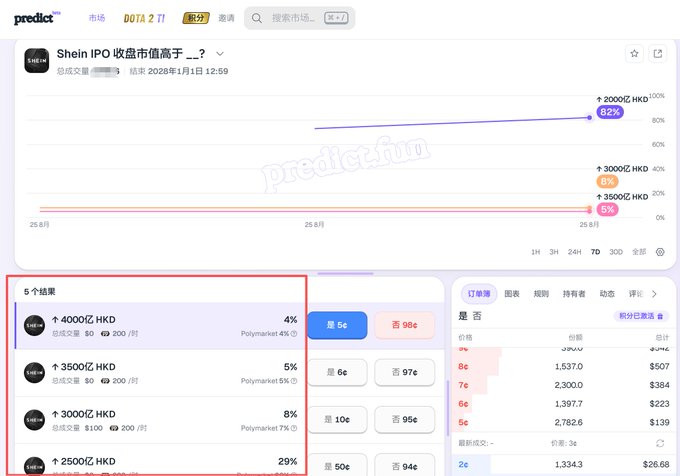Switch to the 规则 rules tab
The width and height of the screenshot is (680, 476).
pos(541,294)
